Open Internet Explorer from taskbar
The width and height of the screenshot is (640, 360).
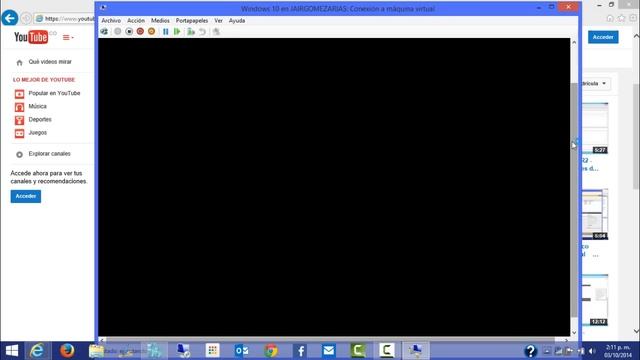38,351
